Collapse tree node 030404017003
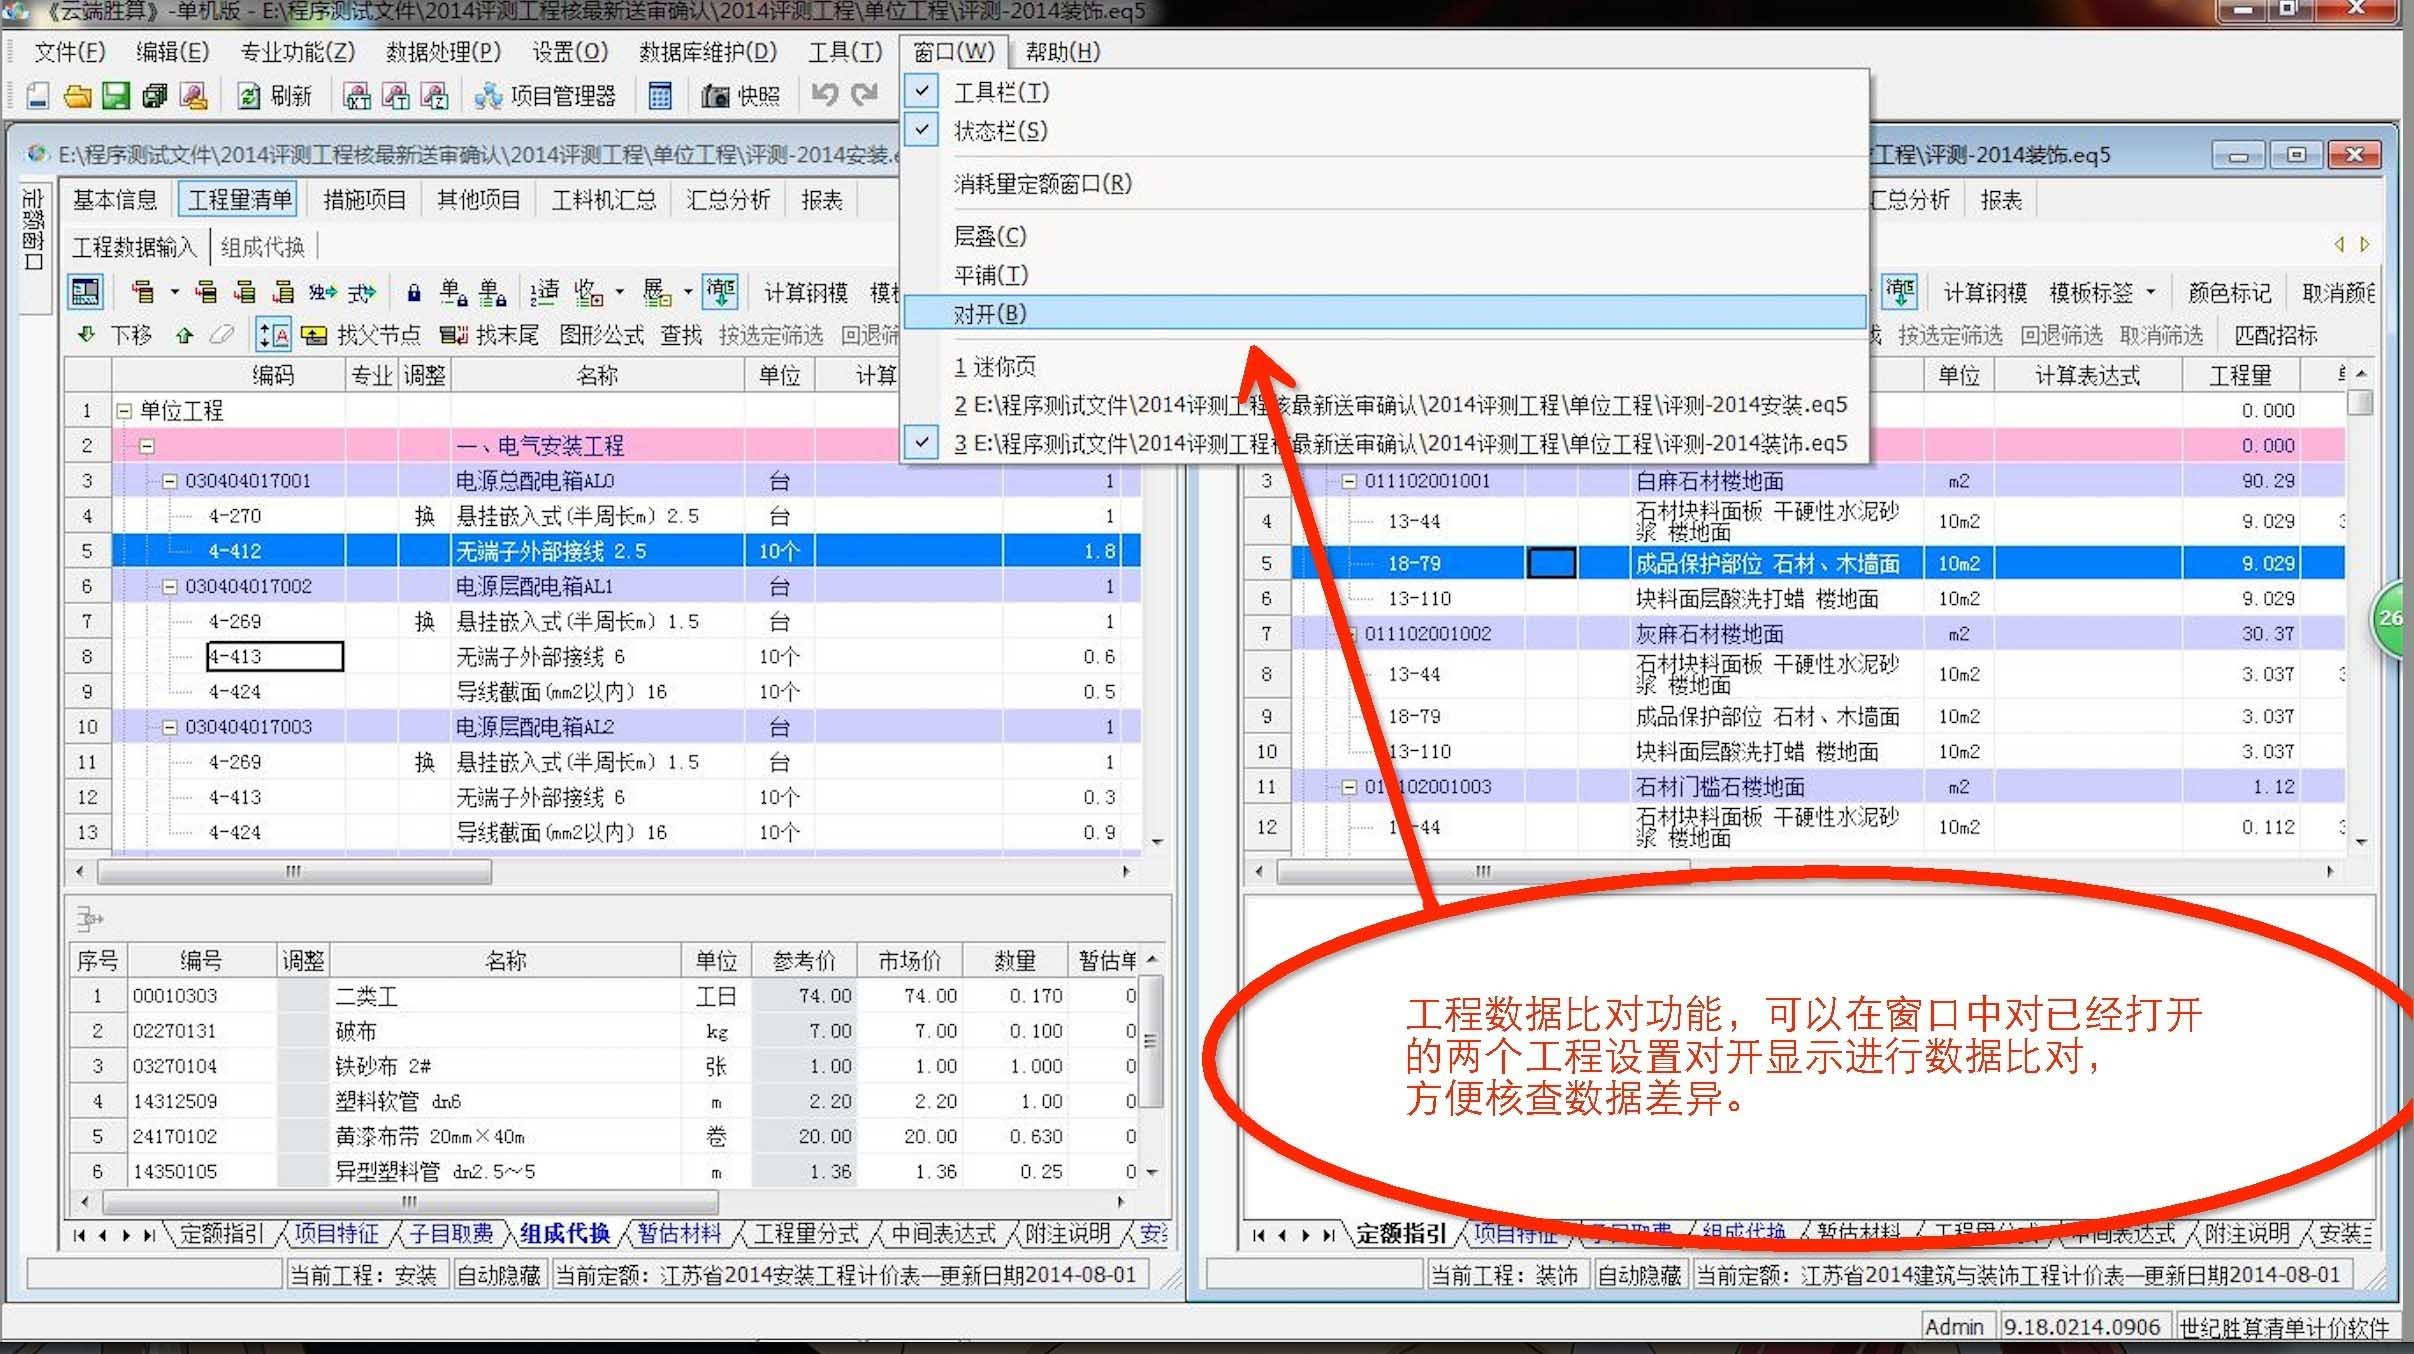 point(170,727)
